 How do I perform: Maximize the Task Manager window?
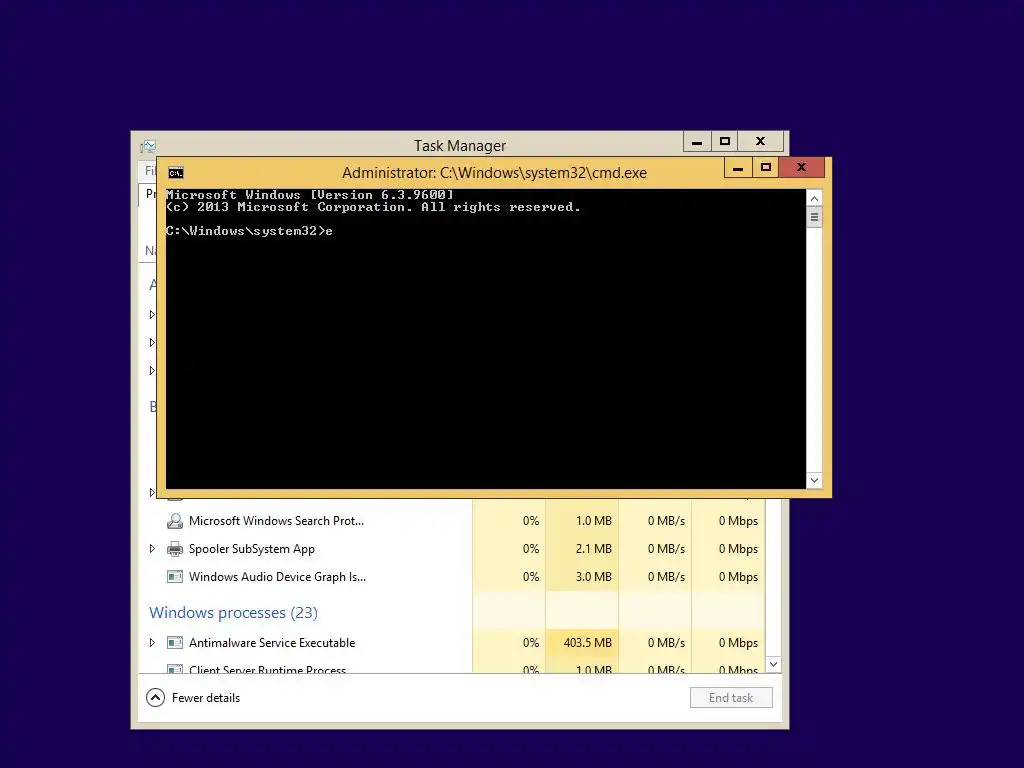[x=724, y=142]
